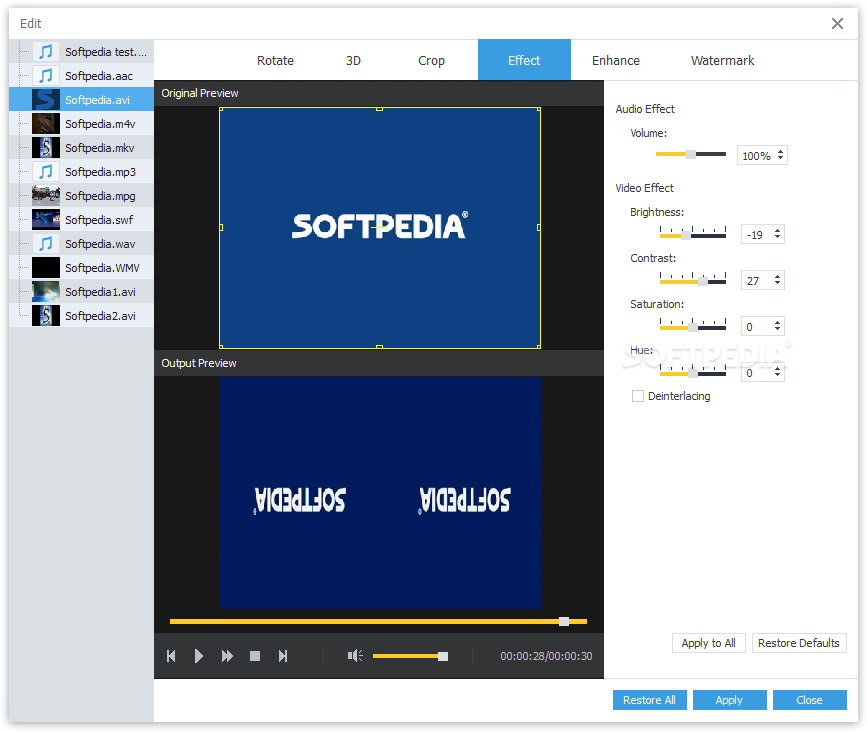Click Restore All button
The width and height of the screenshot is (867, 732).
(x=649, y=700)
